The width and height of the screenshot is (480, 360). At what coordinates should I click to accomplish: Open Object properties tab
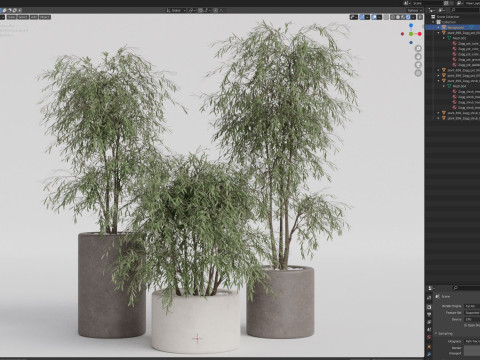click(x=429, y=347)
